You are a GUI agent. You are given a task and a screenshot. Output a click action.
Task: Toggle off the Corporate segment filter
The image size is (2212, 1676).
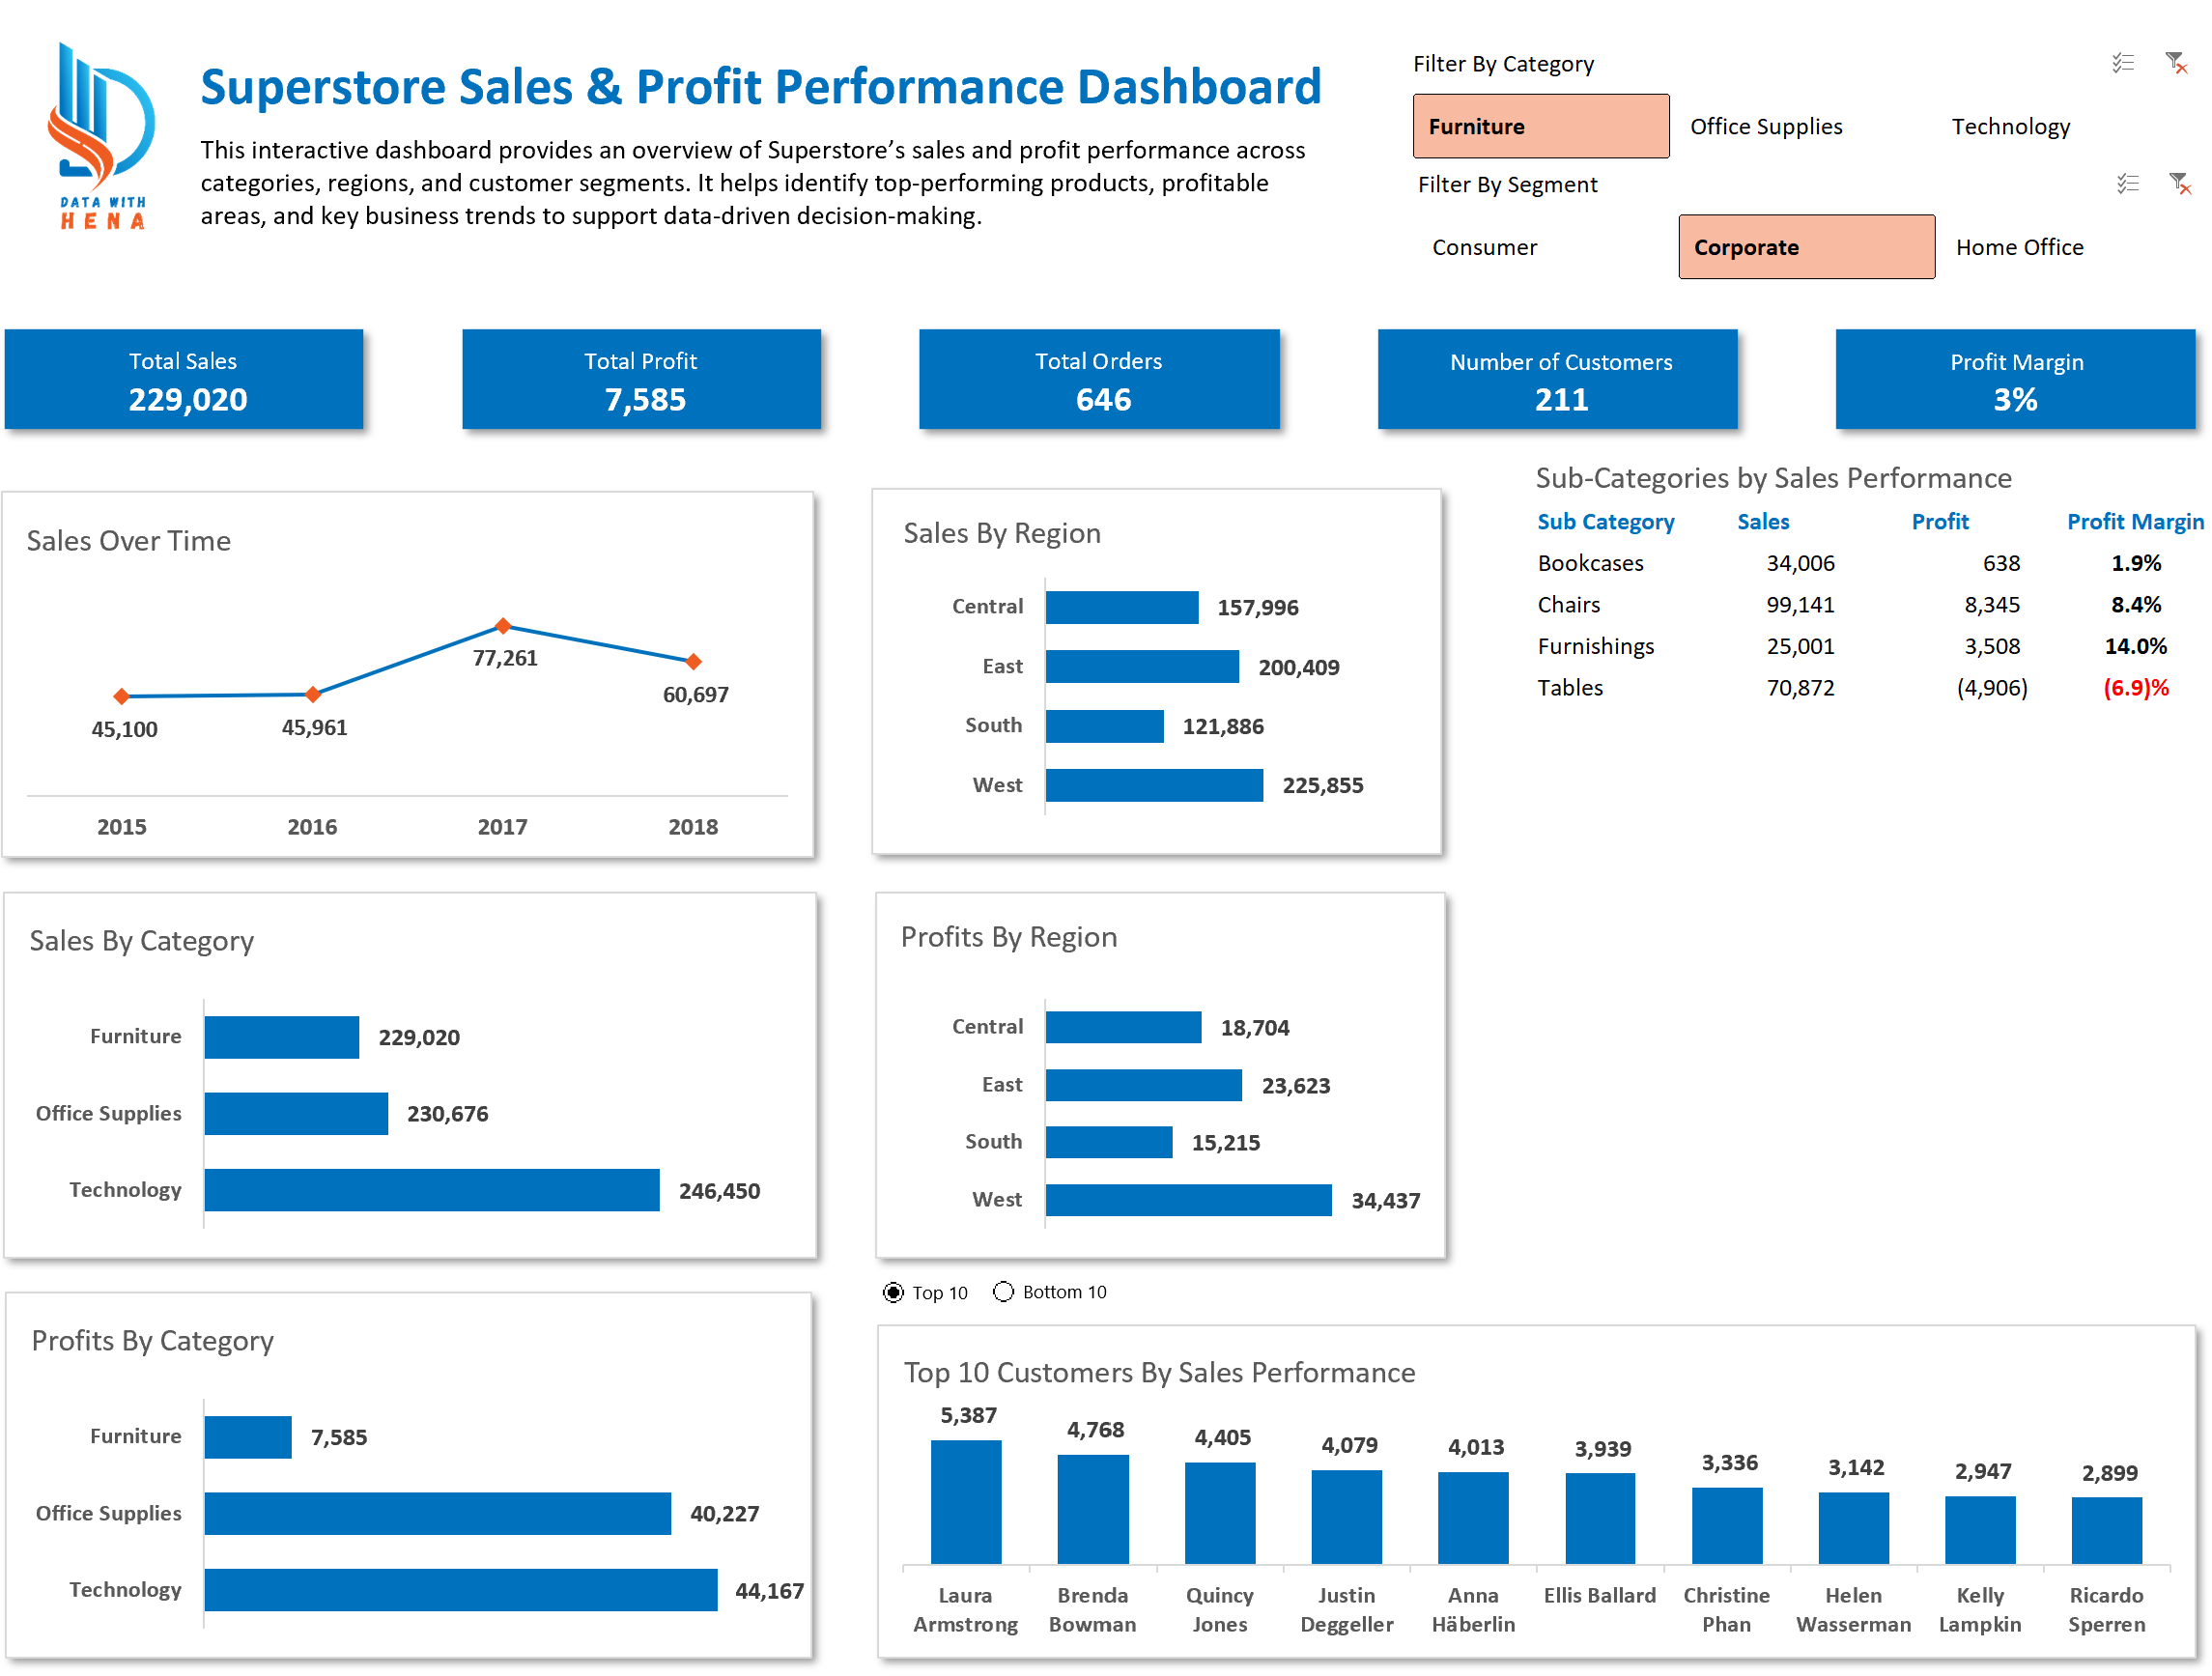[x=1806, y=246]
